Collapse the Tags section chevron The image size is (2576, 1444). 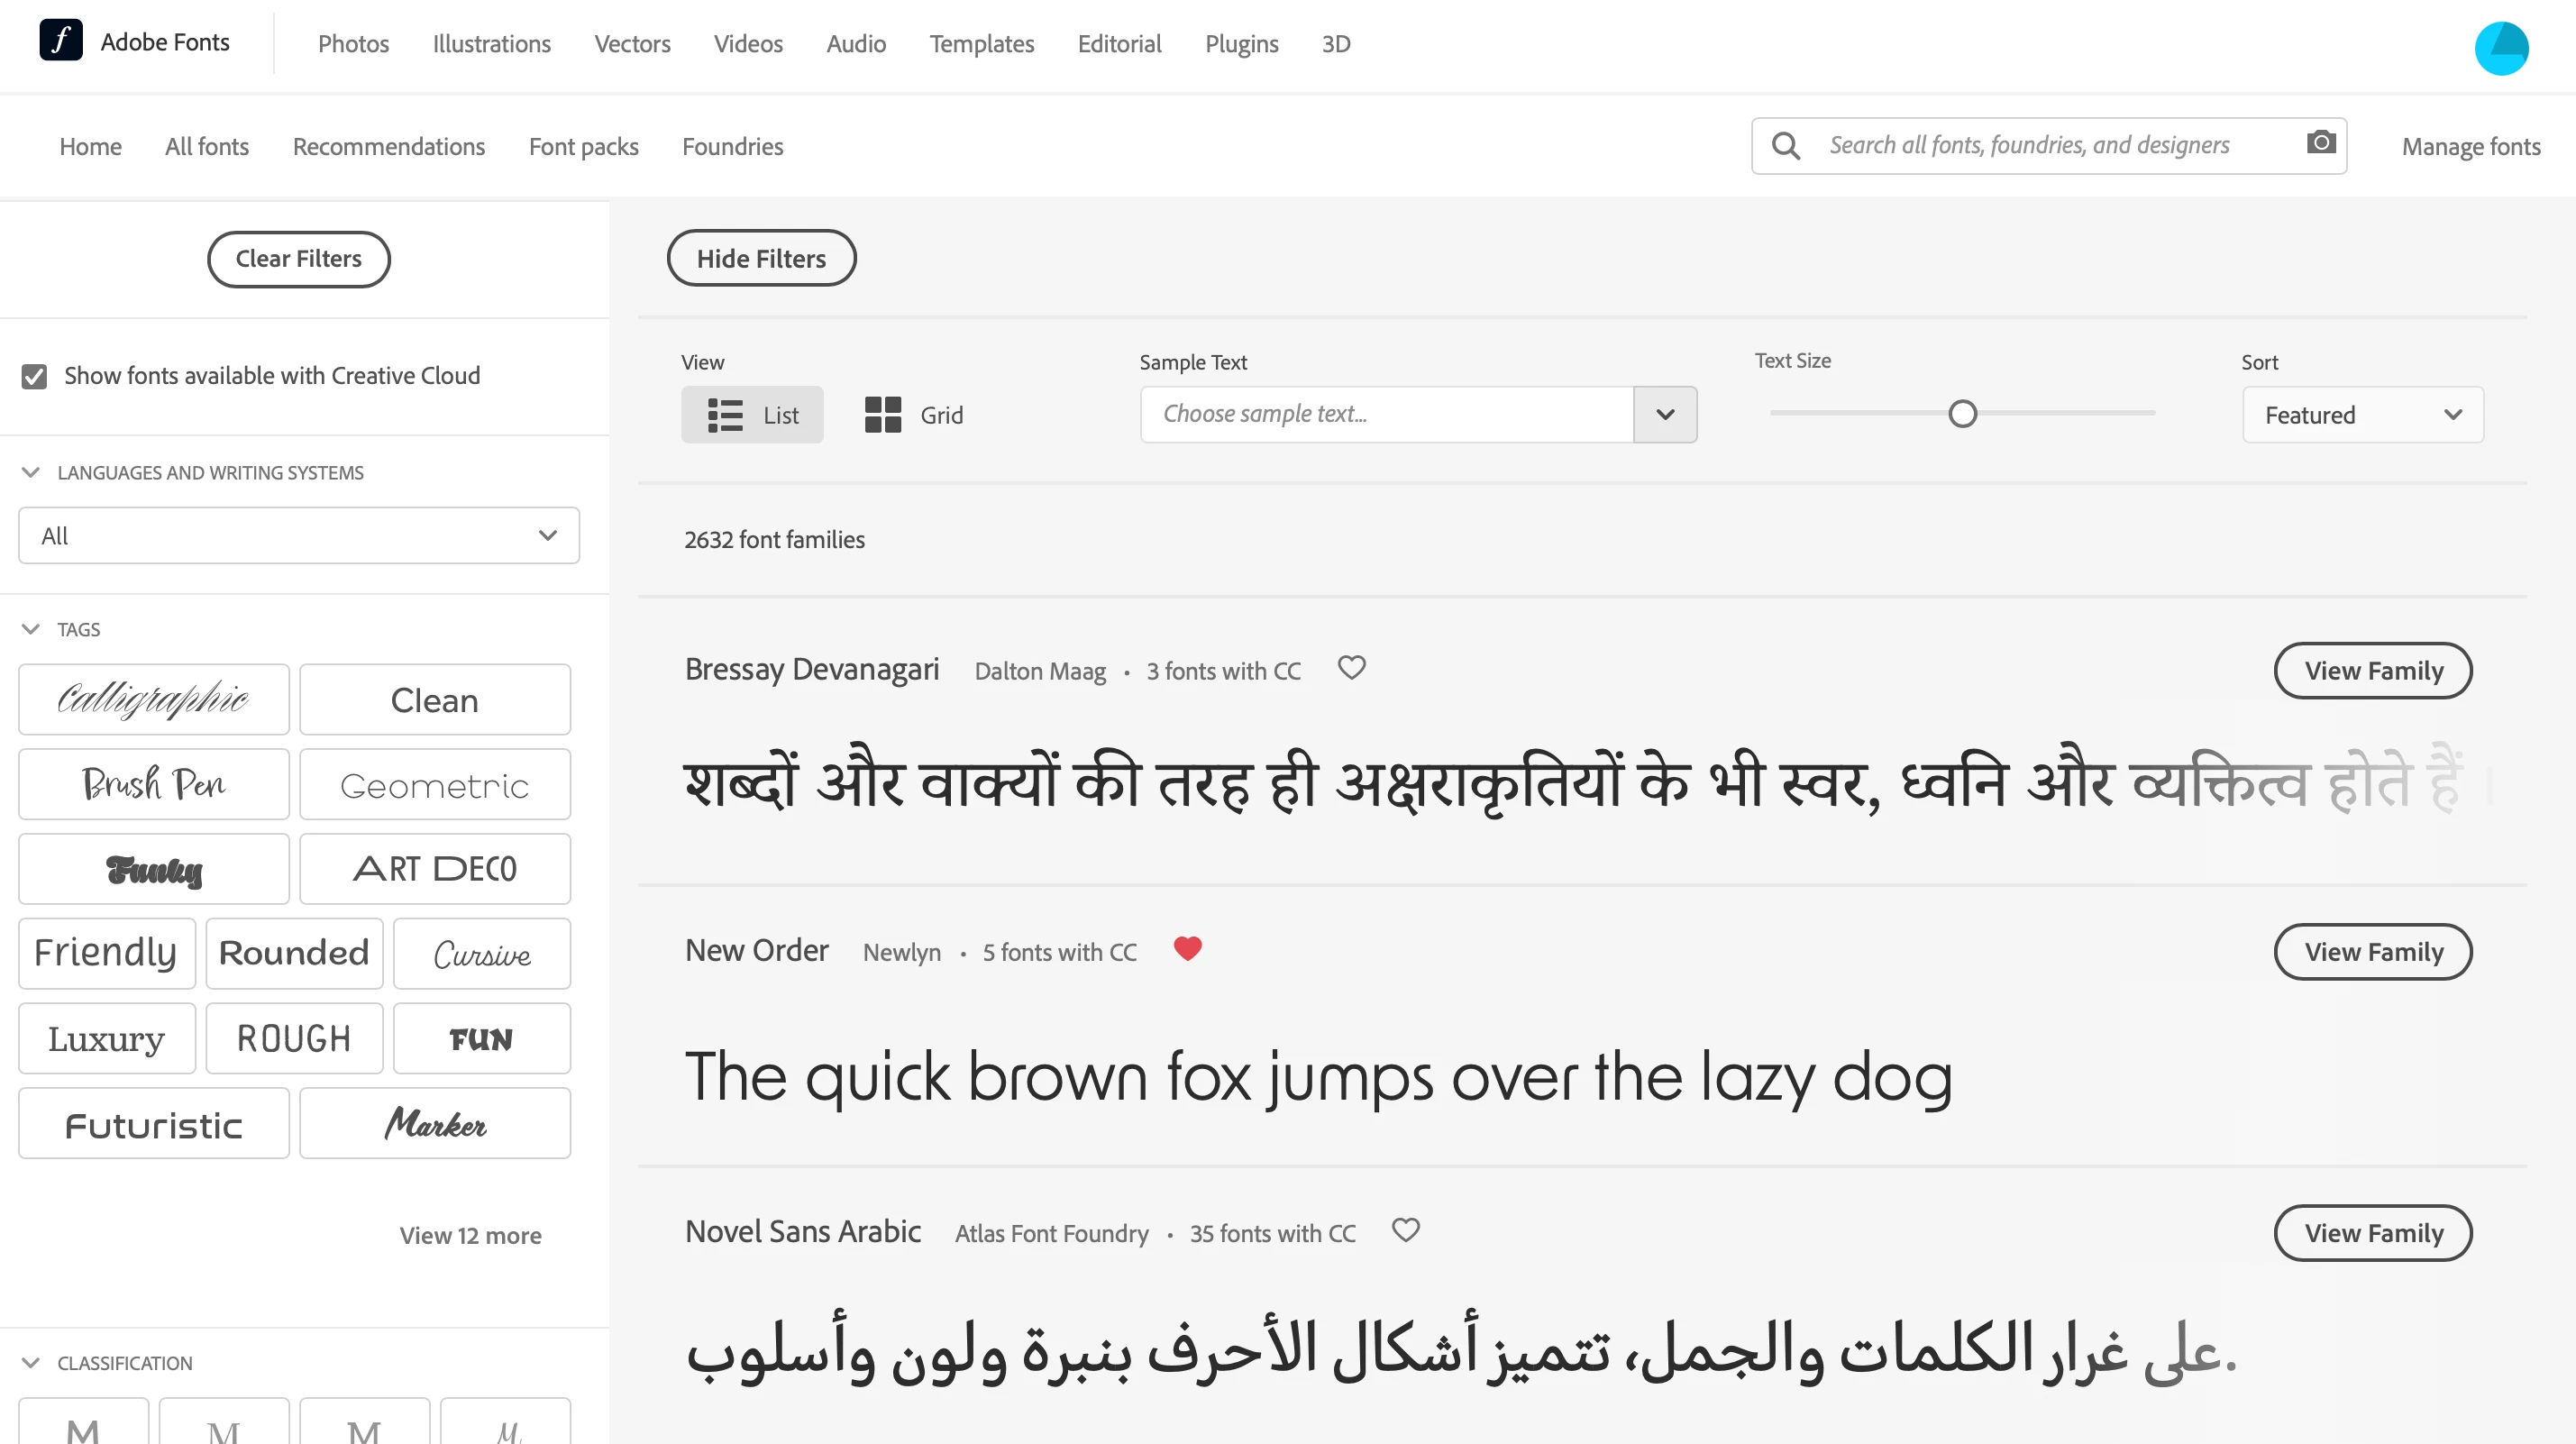point(31,629)
